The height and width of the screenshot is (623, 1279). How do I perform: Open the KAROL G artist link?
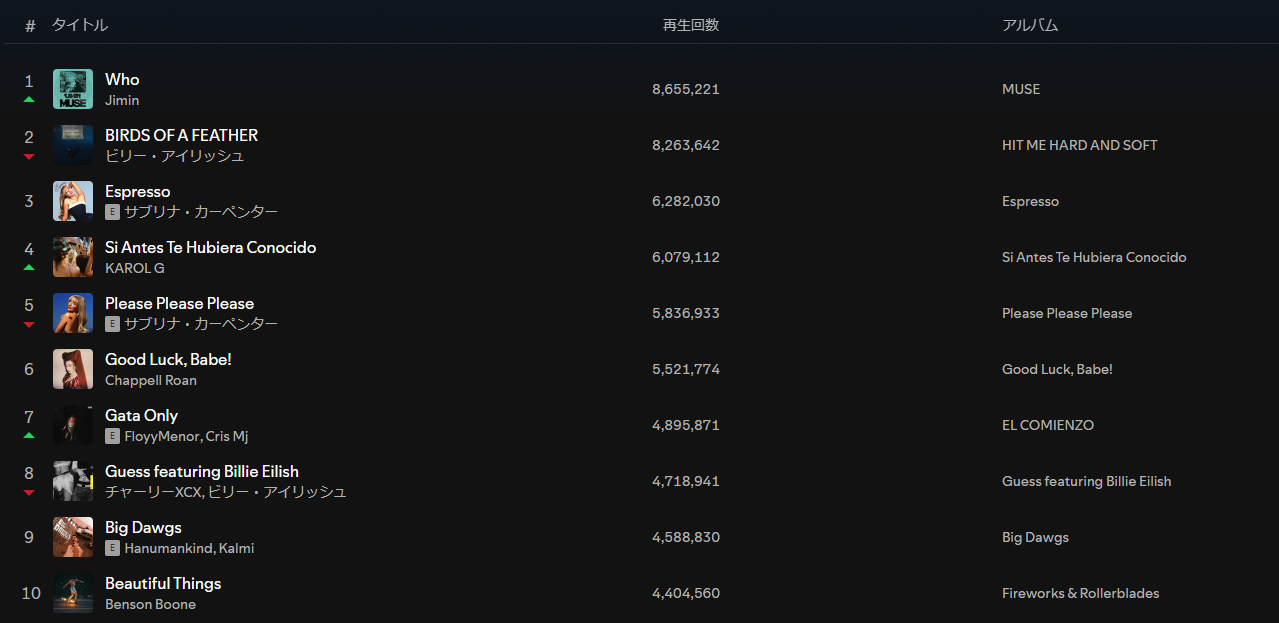tap(135, 268)
